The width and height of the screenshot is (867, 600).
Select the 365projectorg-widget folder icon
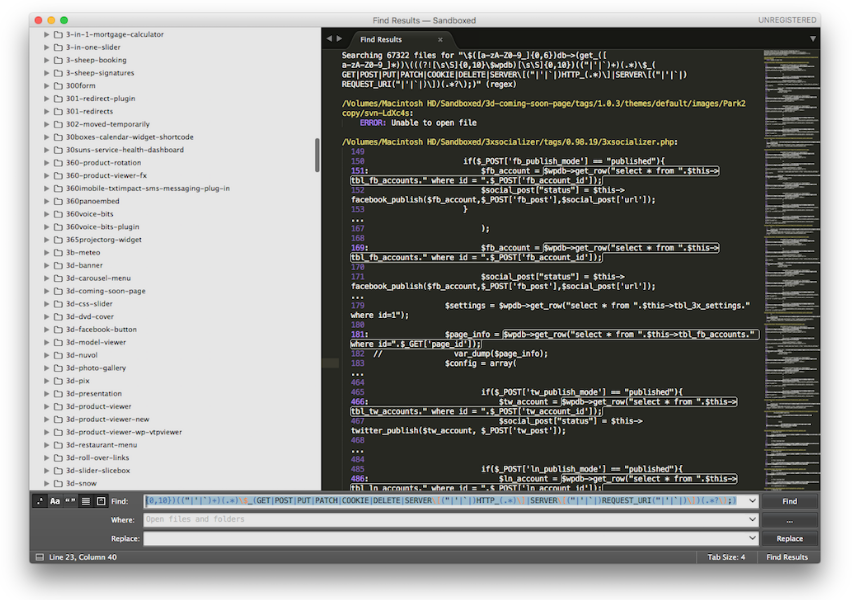coord(58,239)
